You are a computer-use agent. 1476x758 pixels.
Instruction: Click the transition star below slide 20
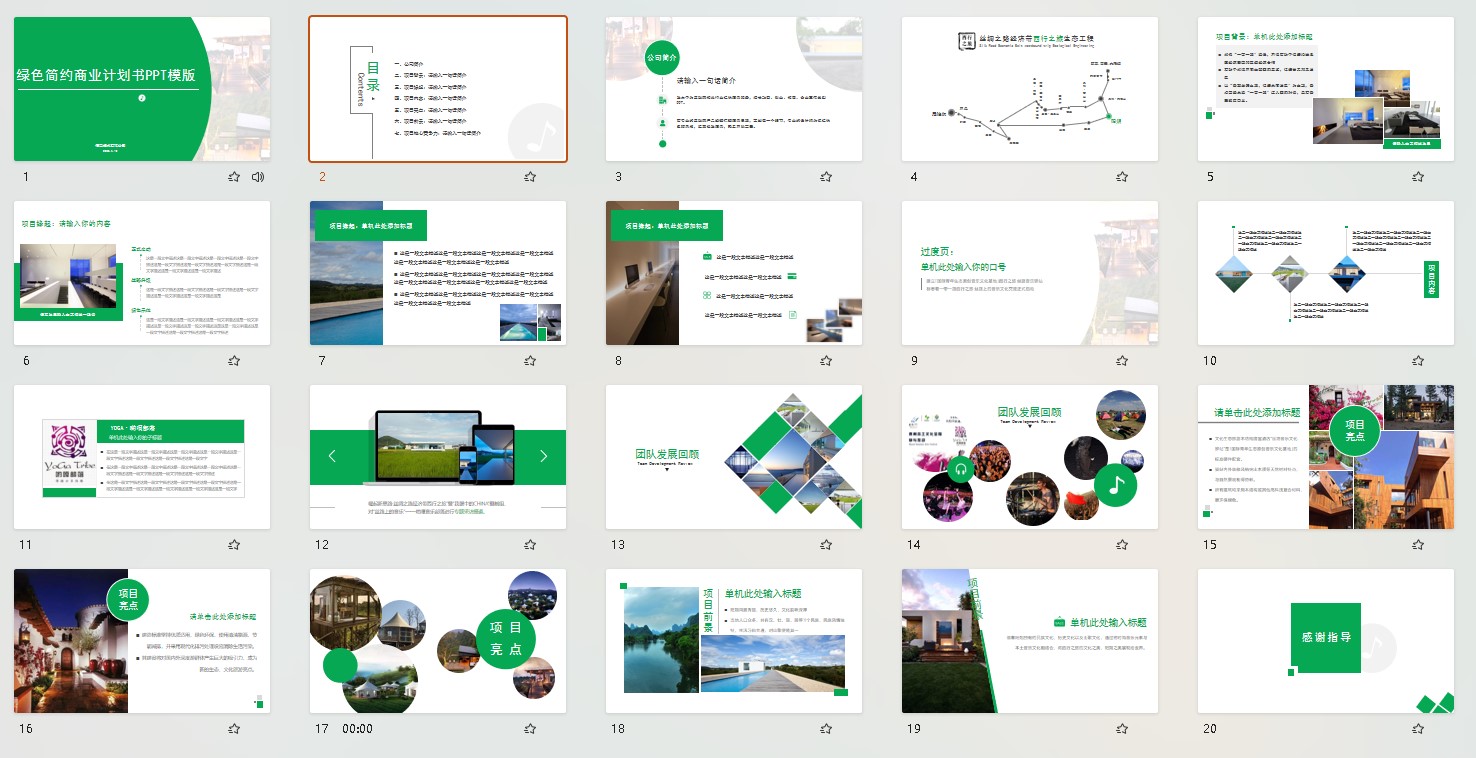tap(1418, 729)
